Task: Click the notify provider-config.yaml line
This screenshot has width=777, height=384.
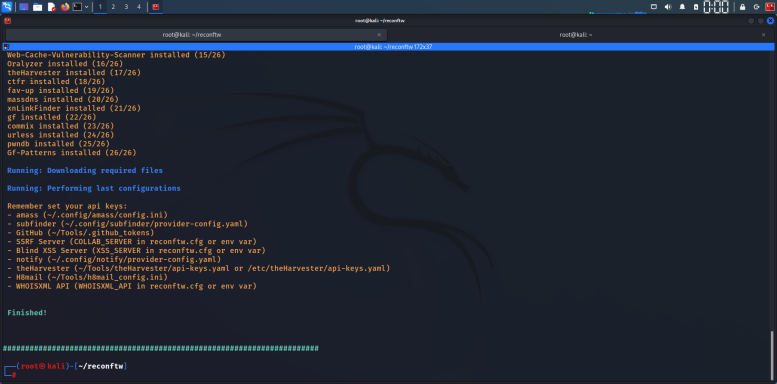Action: (114, 260)
